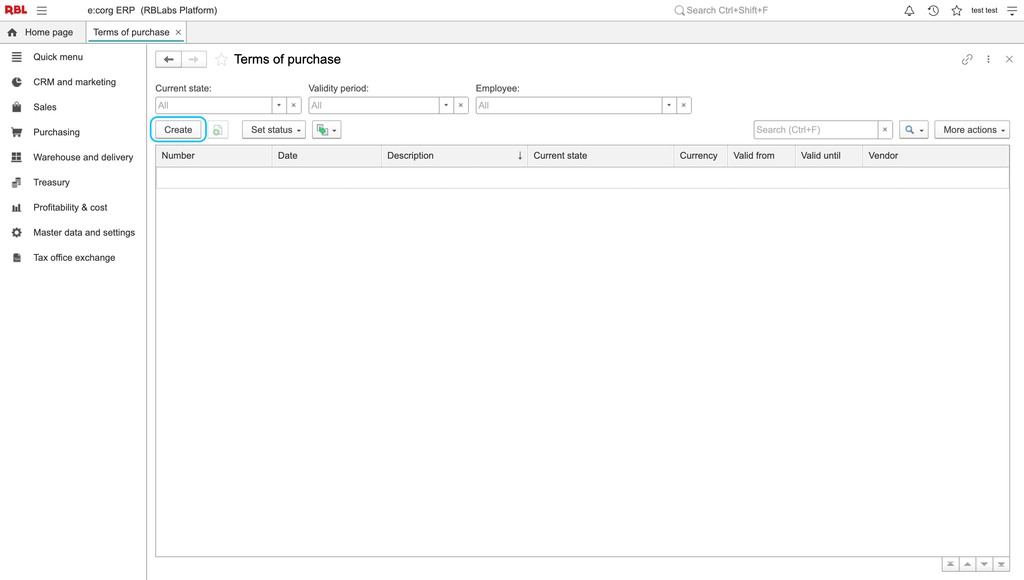Sort by the Date column header
This screenshot has width=1024, height=580.
(327, 156)
